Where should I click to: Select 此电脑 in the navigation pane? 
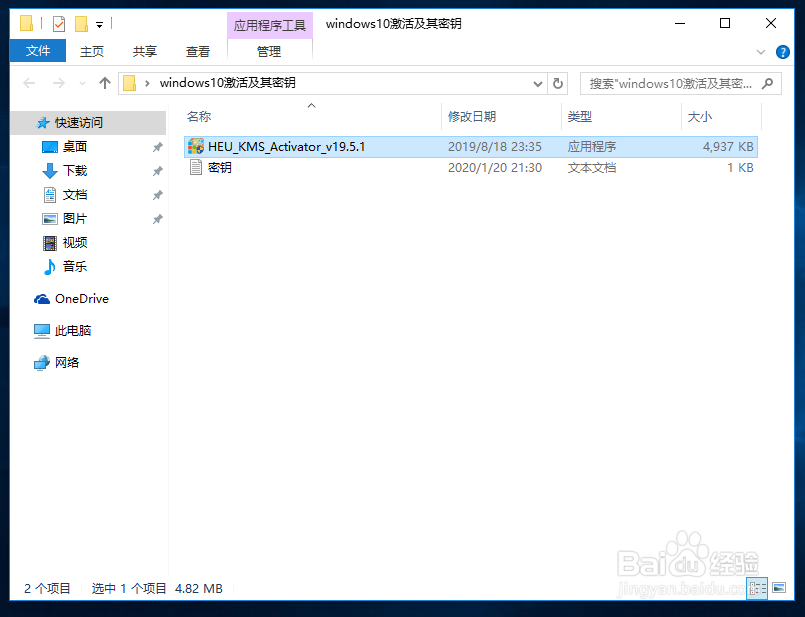click(x=73, y=331)
